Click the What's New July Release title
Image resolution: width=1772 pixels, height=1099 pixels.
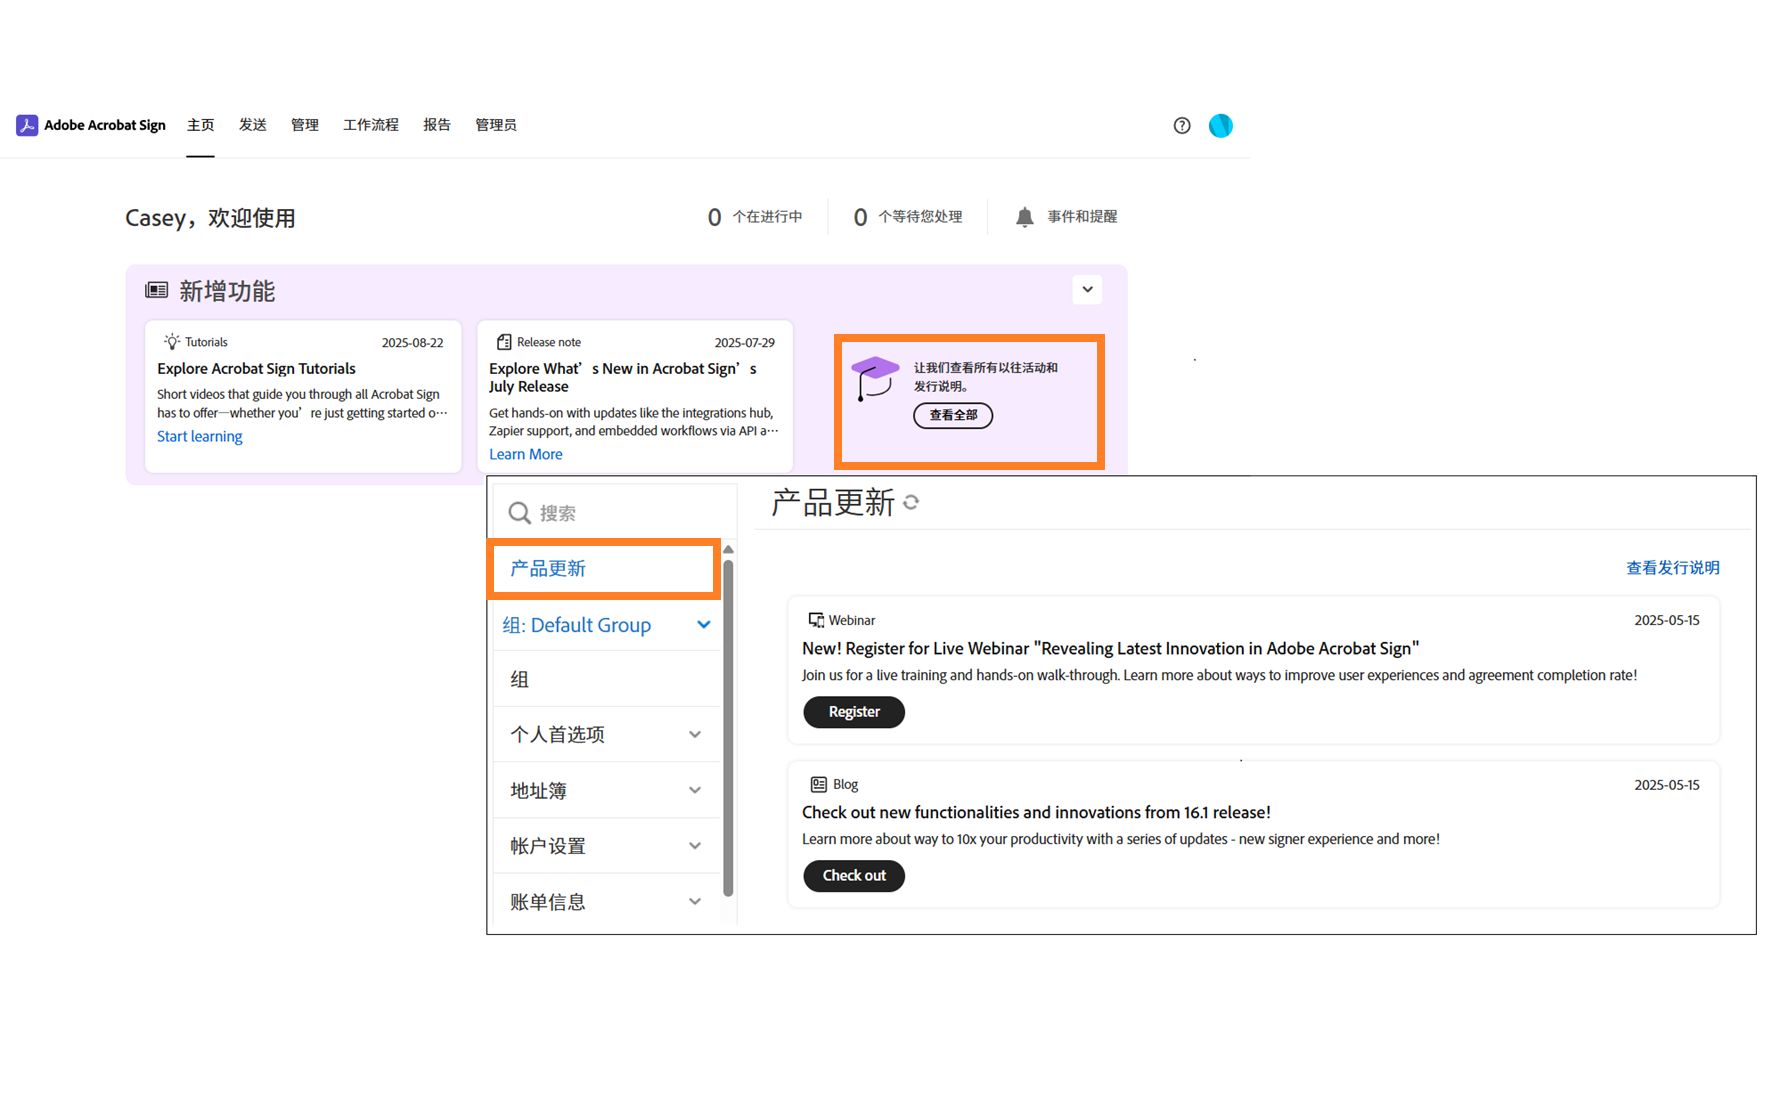623,378
